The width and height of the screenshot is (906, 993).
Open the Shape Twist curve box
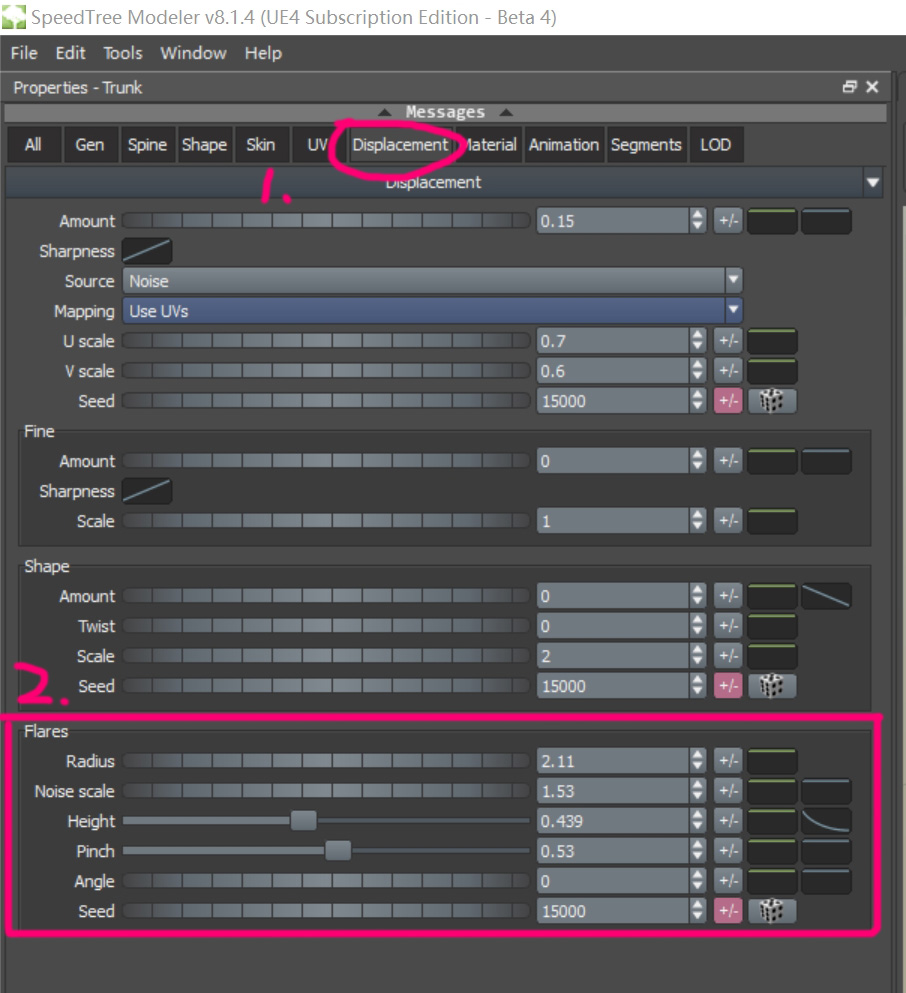(772, 626)
